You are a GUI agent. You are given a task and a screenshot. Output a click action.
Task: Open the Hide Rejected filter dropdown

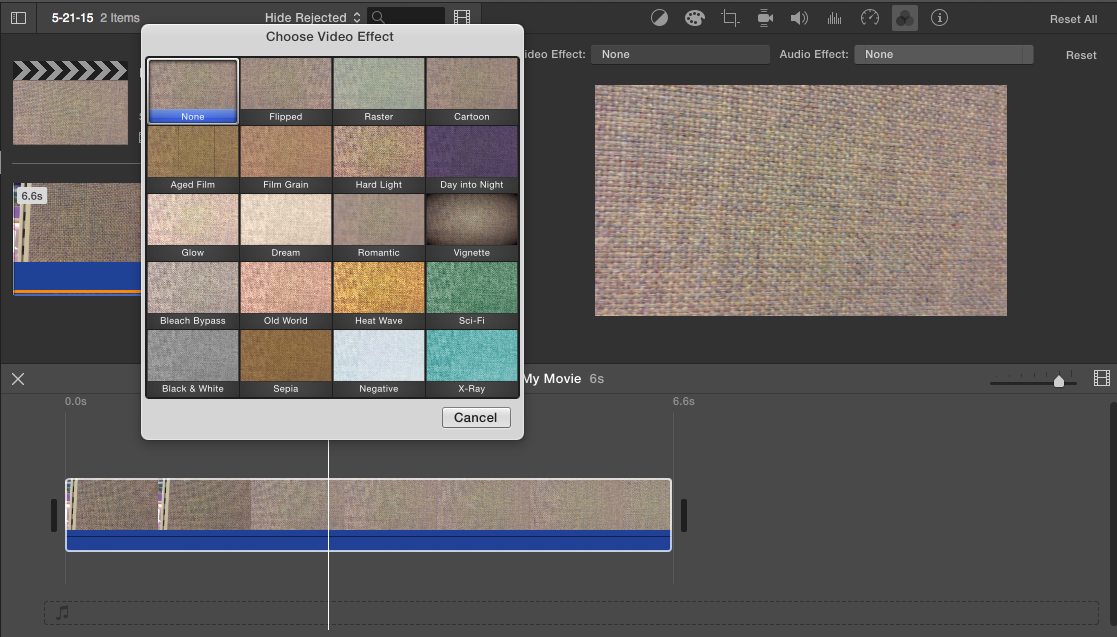point(312,18)
